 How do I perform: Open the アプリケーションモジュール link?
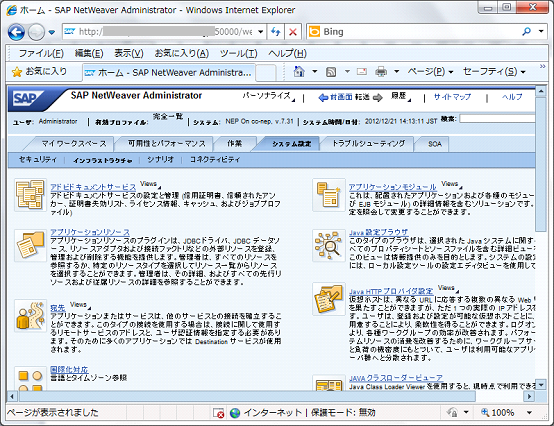pyautogui.click(x=393, y=187)
